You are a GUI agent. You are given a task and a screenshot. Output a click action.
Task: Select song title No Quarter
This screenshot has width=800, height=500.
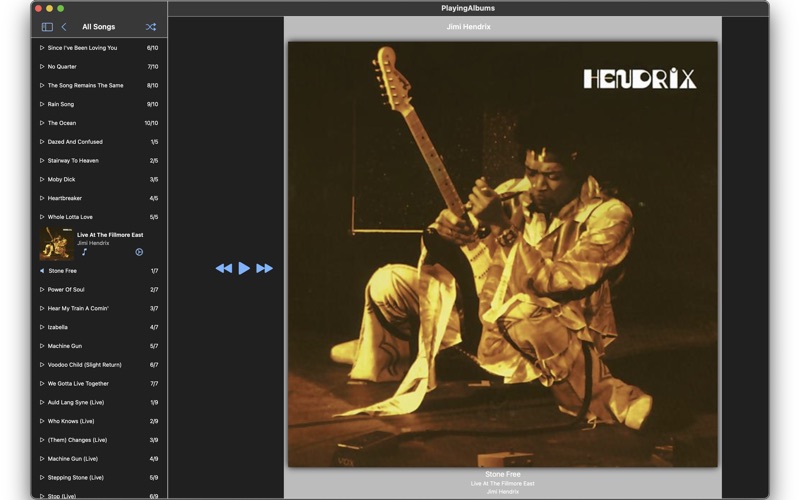click(x=62, y=67)
